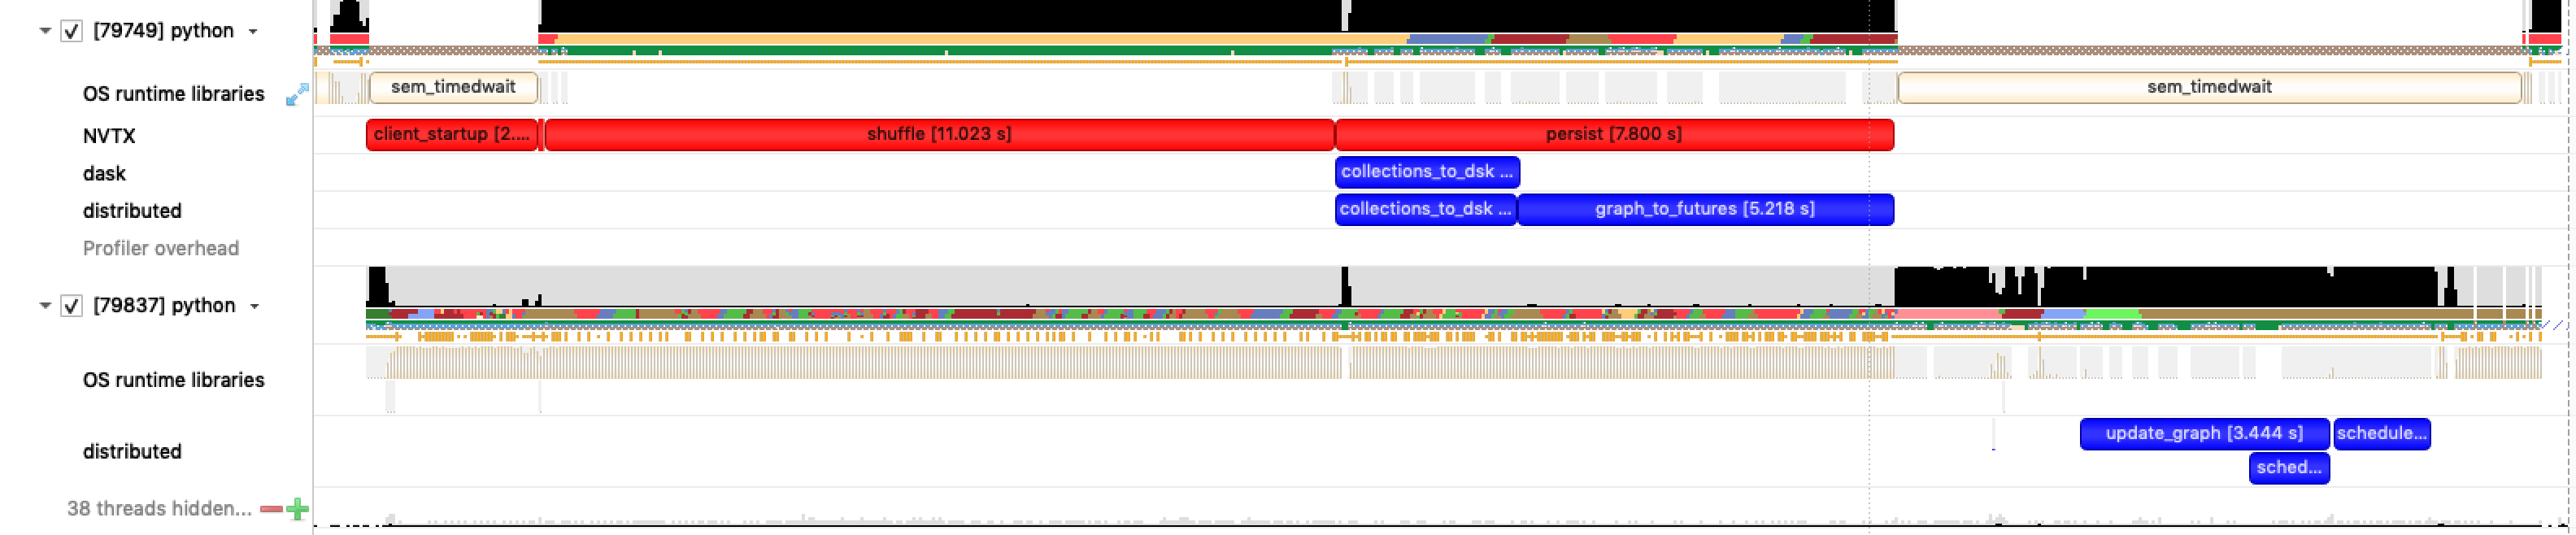This screenshot has height=535, width=2576.
Task: Select the schedule... range right of update_graph
Action: 2382,434
